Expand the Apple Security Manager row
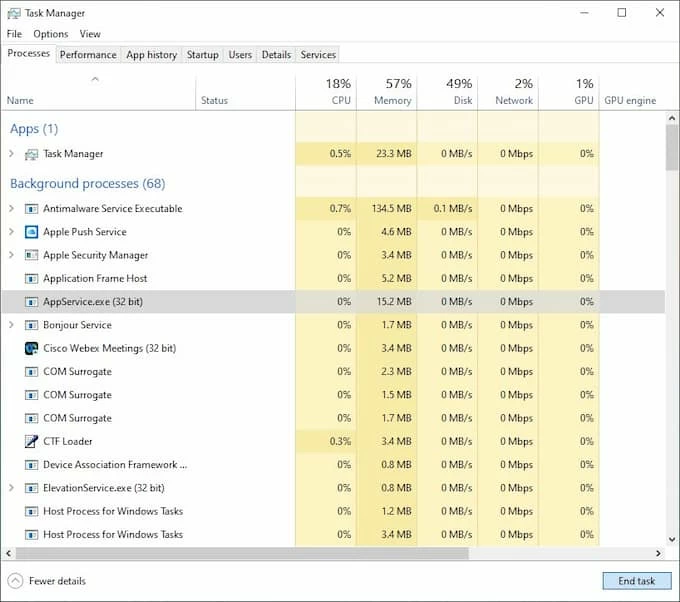Screen dimensions: 680x602 pyautogui.click(x=11, y=255)
